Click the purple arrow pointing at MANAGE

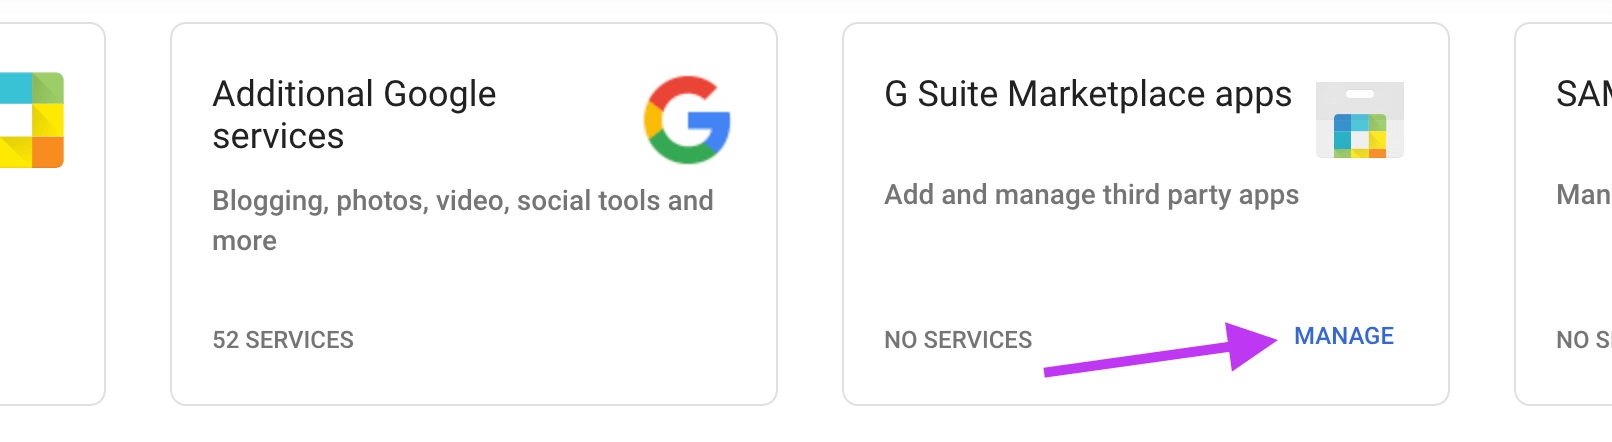1160,349
